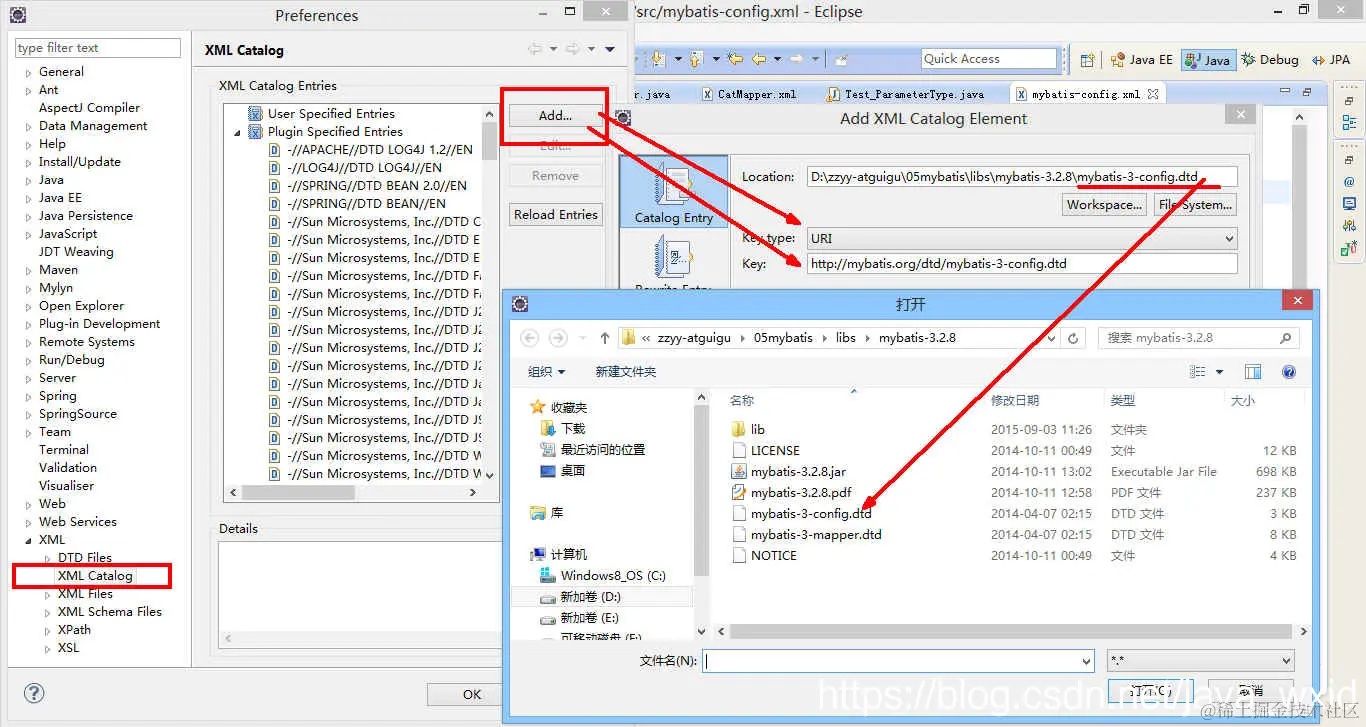Open the 组织 menu
The image size is (1366, 727).
[x=546, y=372]
